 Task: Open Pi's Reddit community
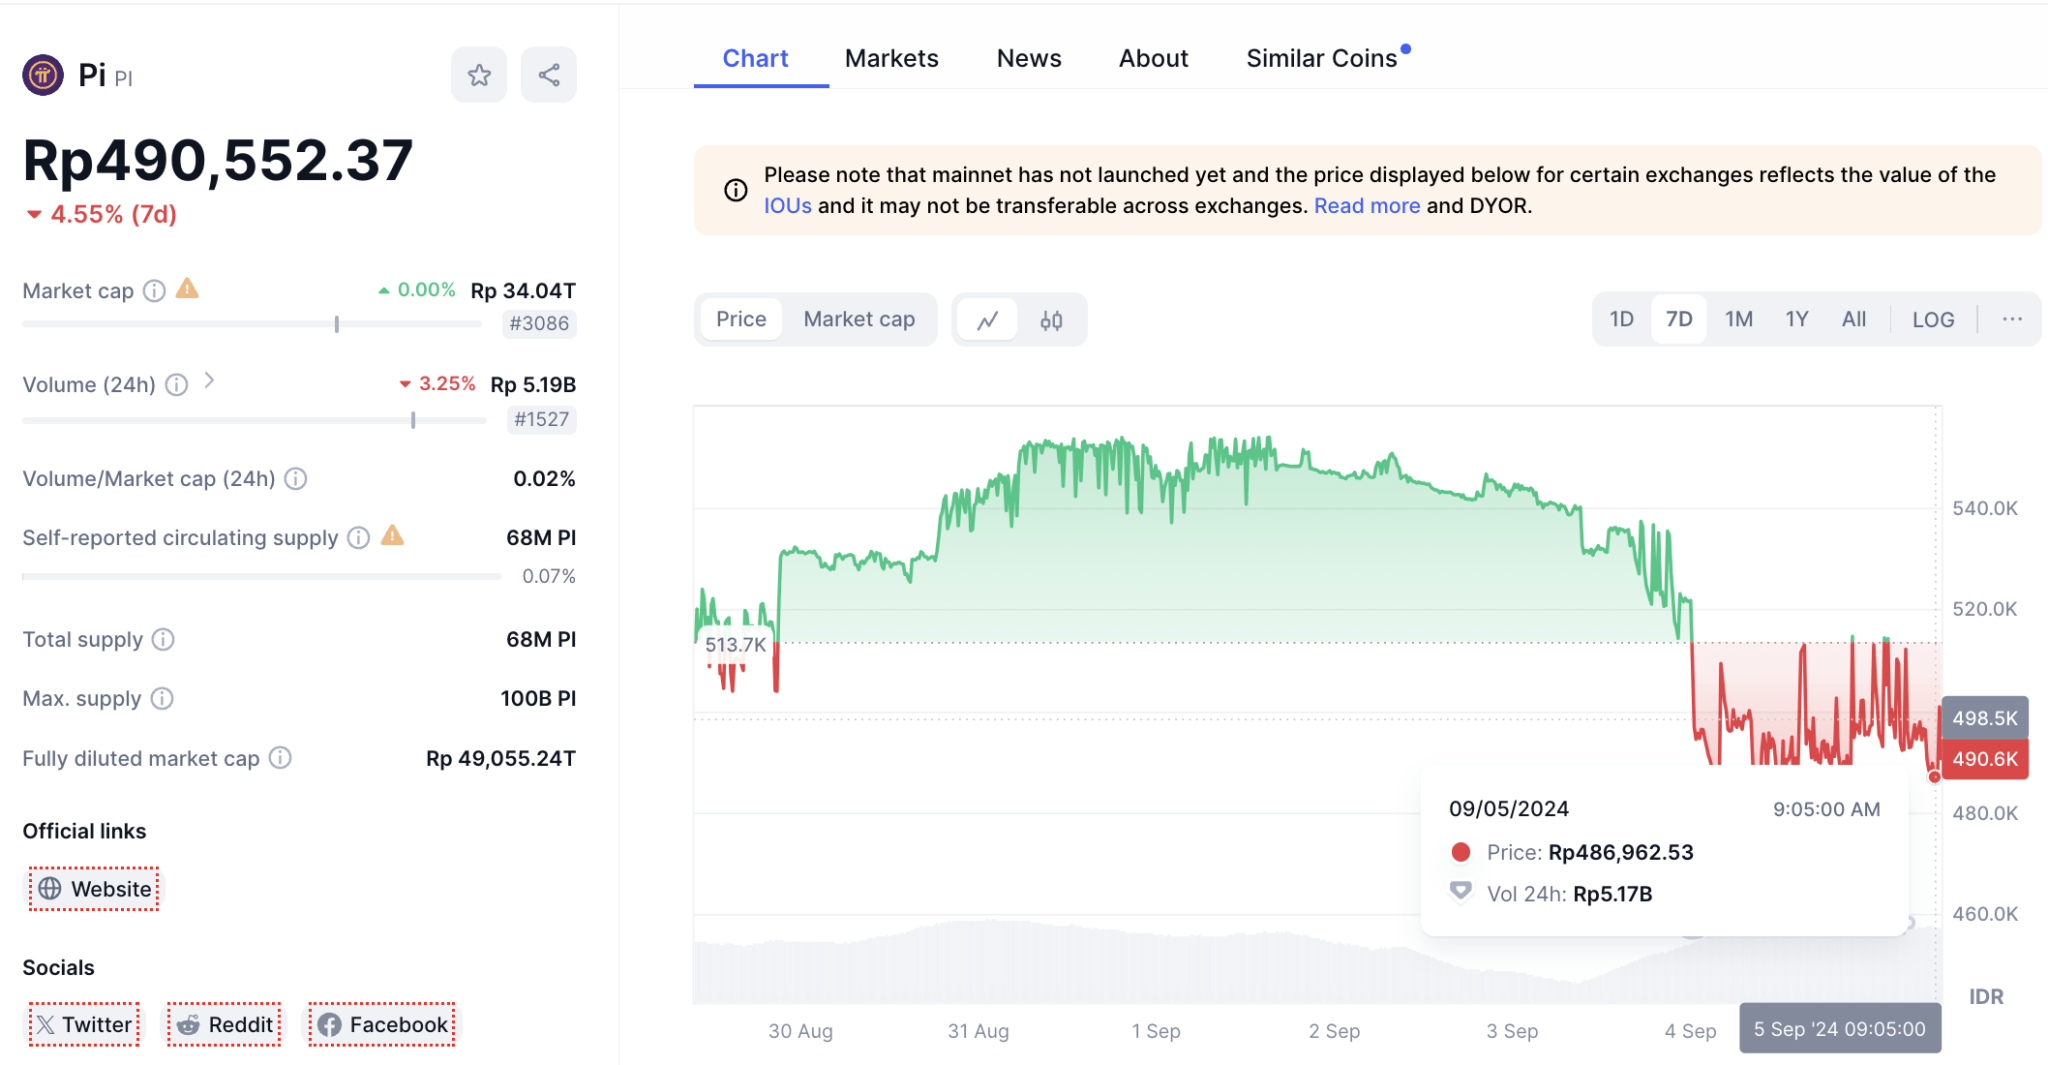tap(223, 1024)
